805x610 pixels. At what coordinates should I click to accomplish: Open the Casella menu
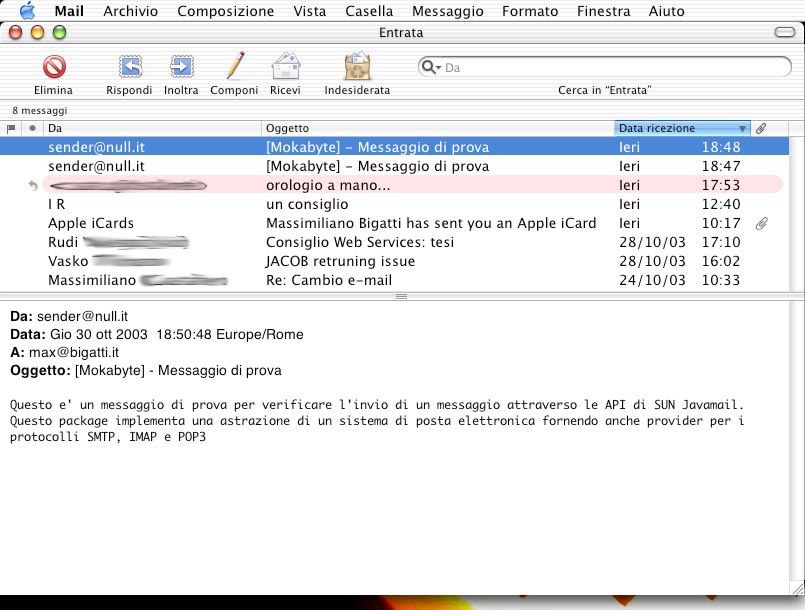369,11
